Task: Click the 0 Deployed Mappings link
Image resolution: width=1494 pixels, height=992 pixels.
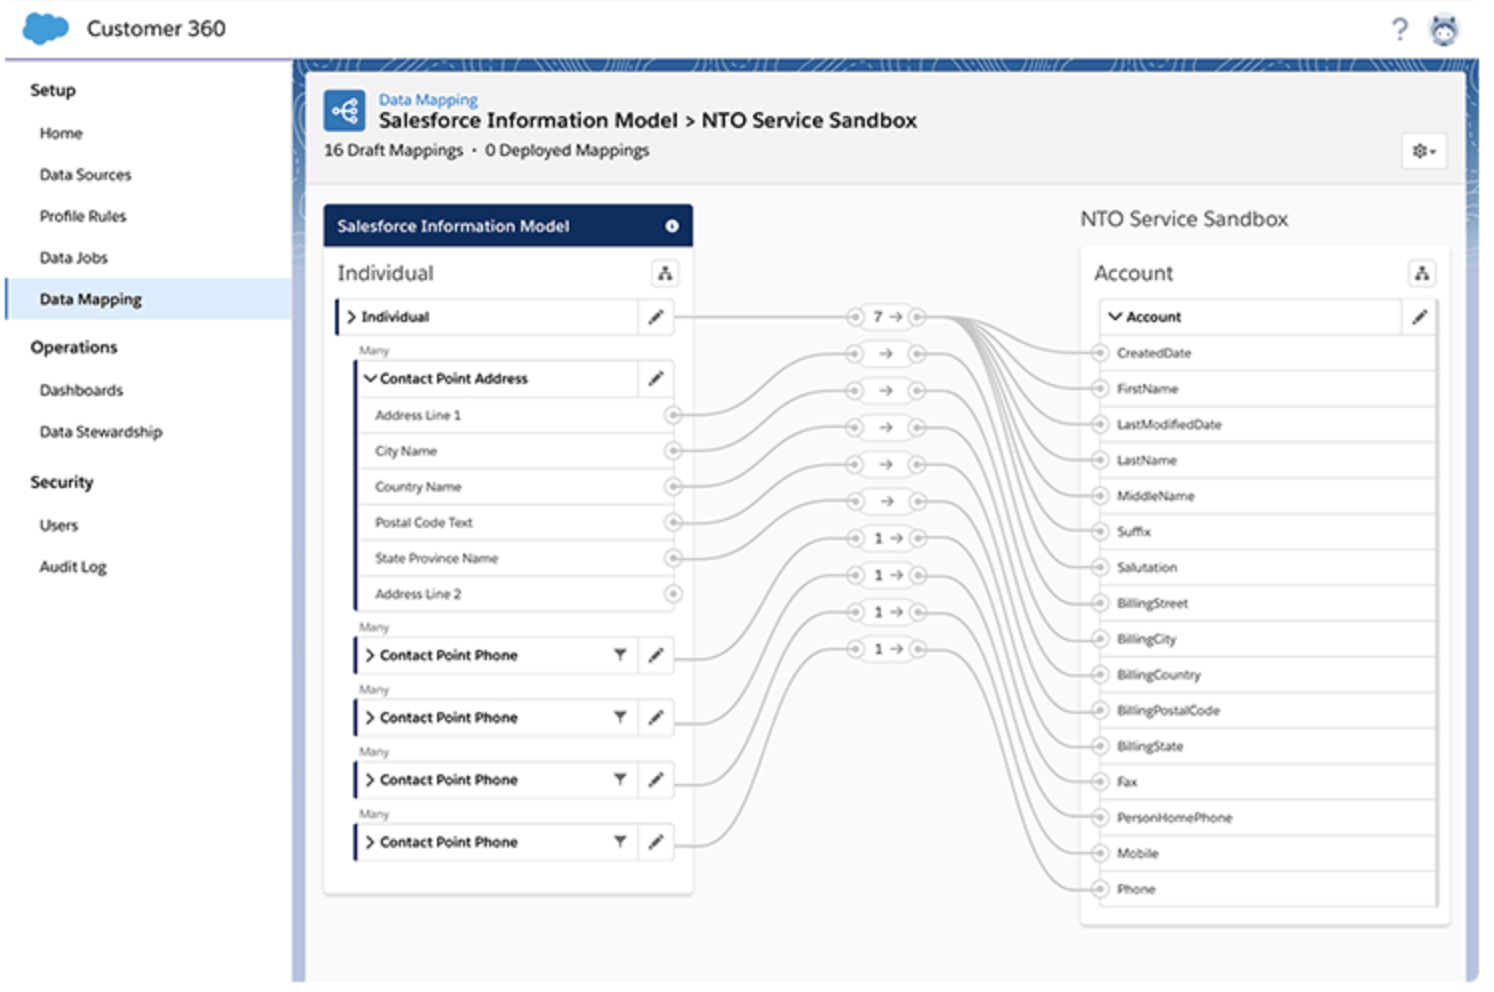Action: 567,150
